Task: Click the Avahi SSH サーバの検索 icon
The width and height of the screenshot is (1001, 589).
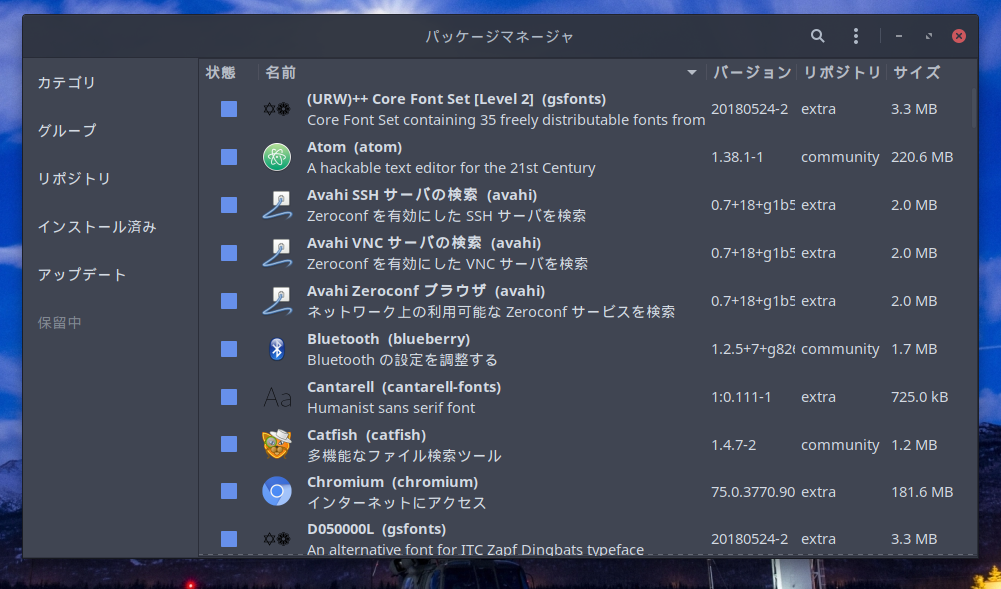Action: [277, 205]
